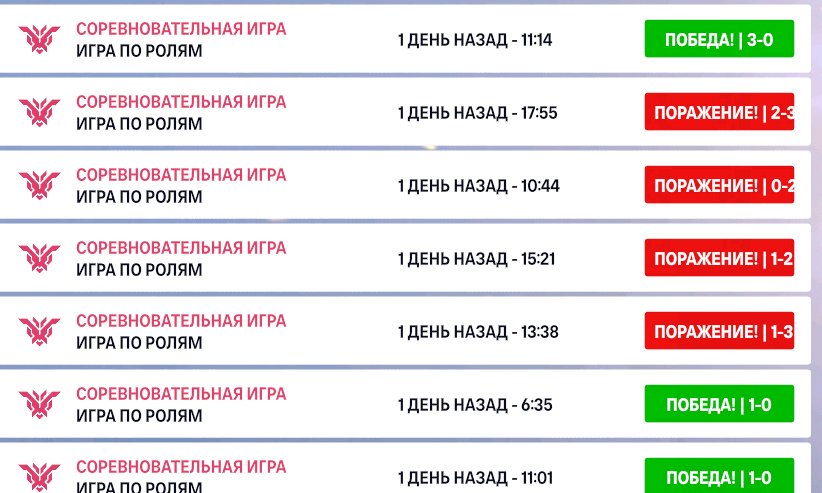Click the competitive emblem beside 17:55 match
The height and width of the screenshot is (493, 822).
pyautogui.click(x=39, y=112)
